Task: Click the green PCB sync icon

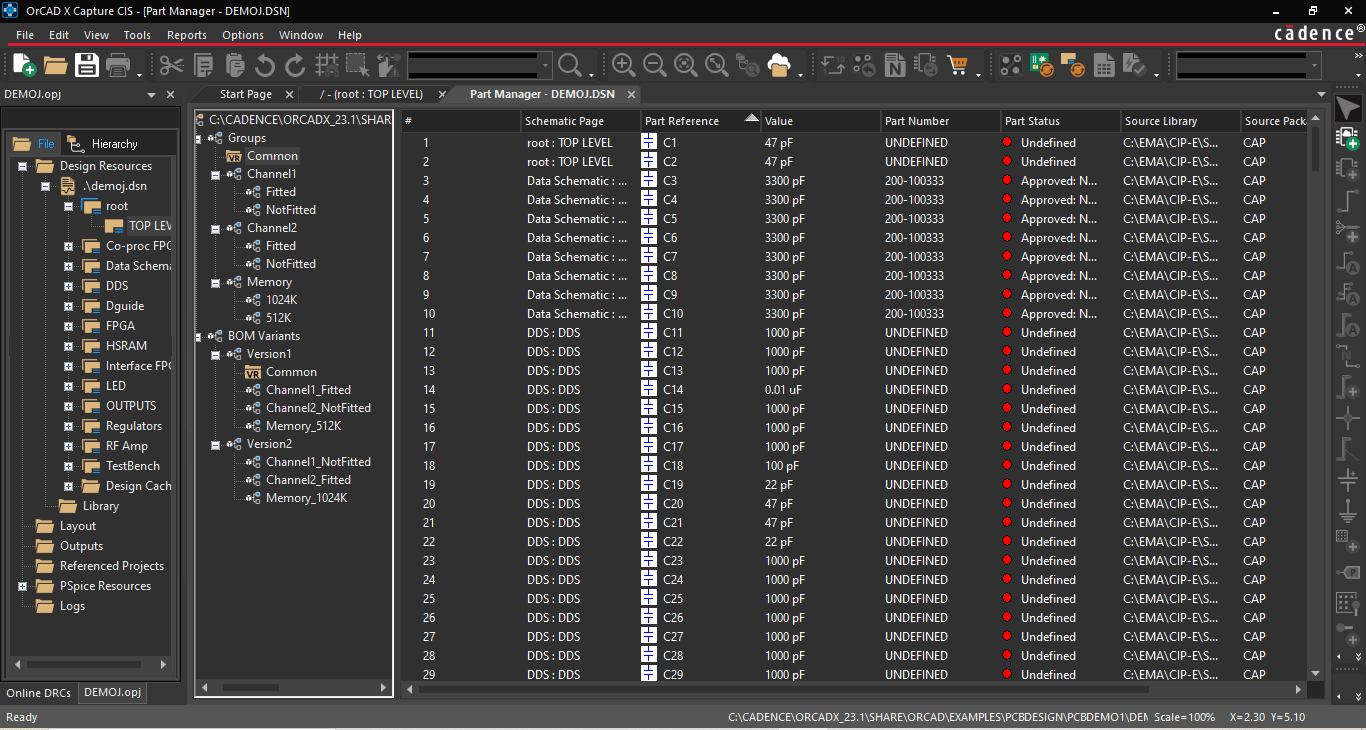Action: [1041, 66]
